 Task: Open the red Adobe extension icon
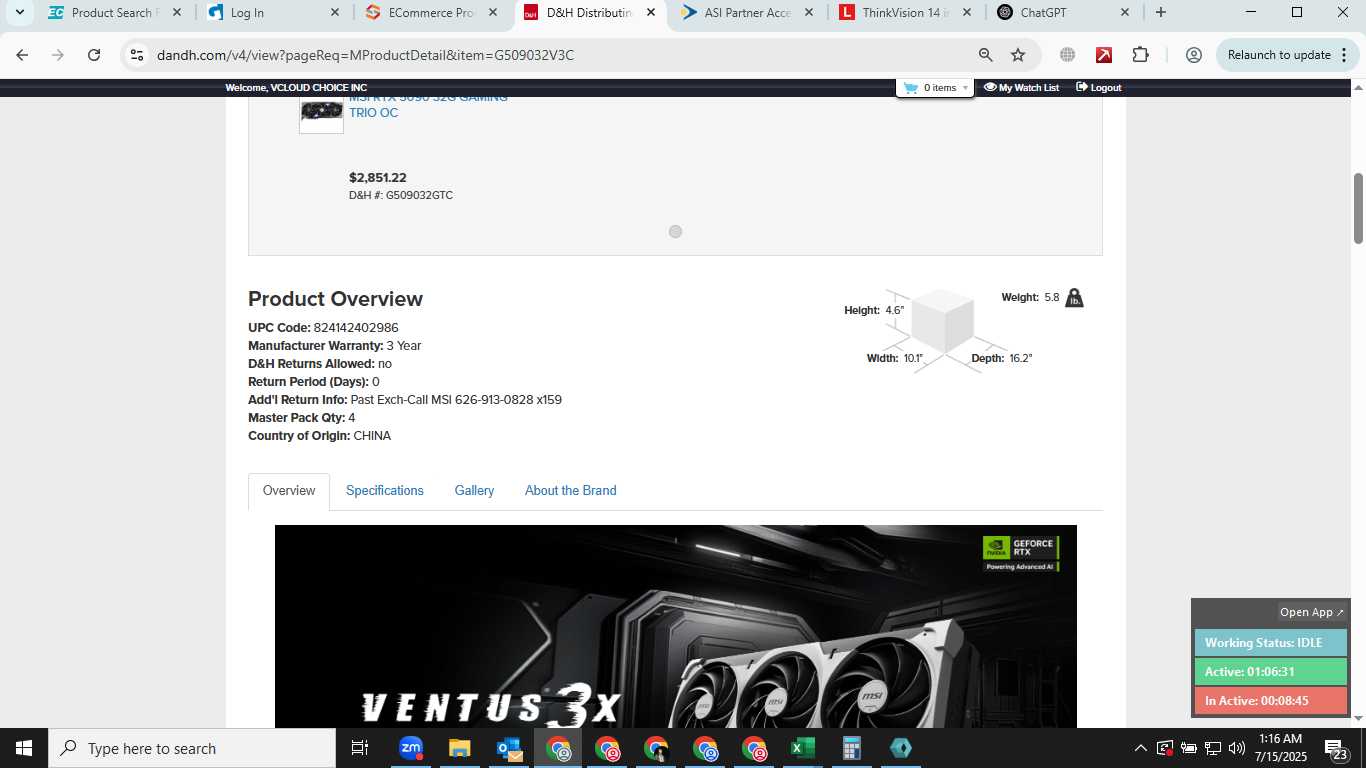pos(1104,55)
